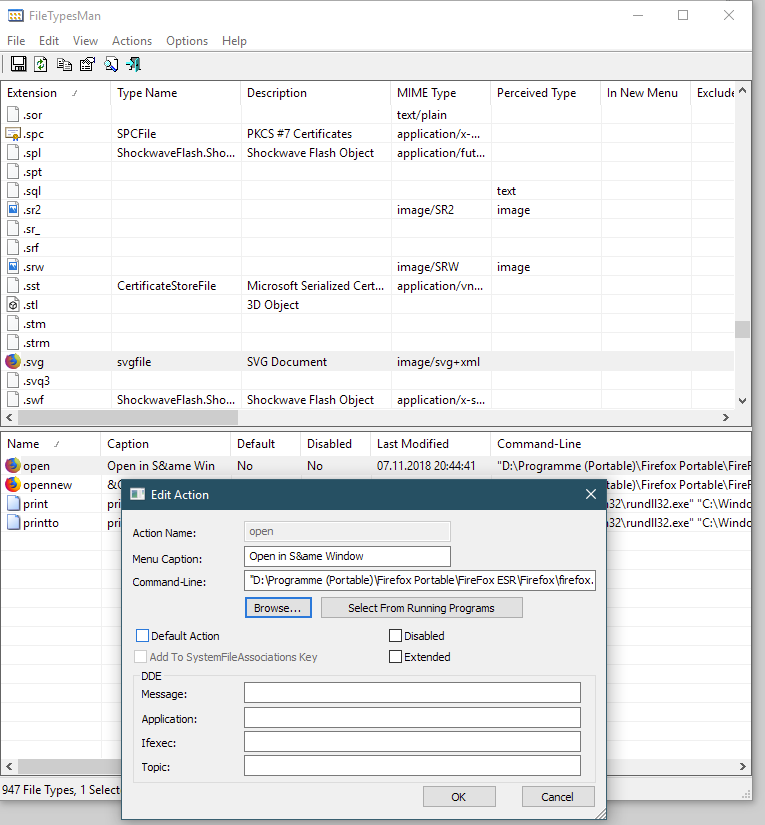Click the Copy selected items icon
This screenshot has width=765, height=825.
tap(64, 65)
